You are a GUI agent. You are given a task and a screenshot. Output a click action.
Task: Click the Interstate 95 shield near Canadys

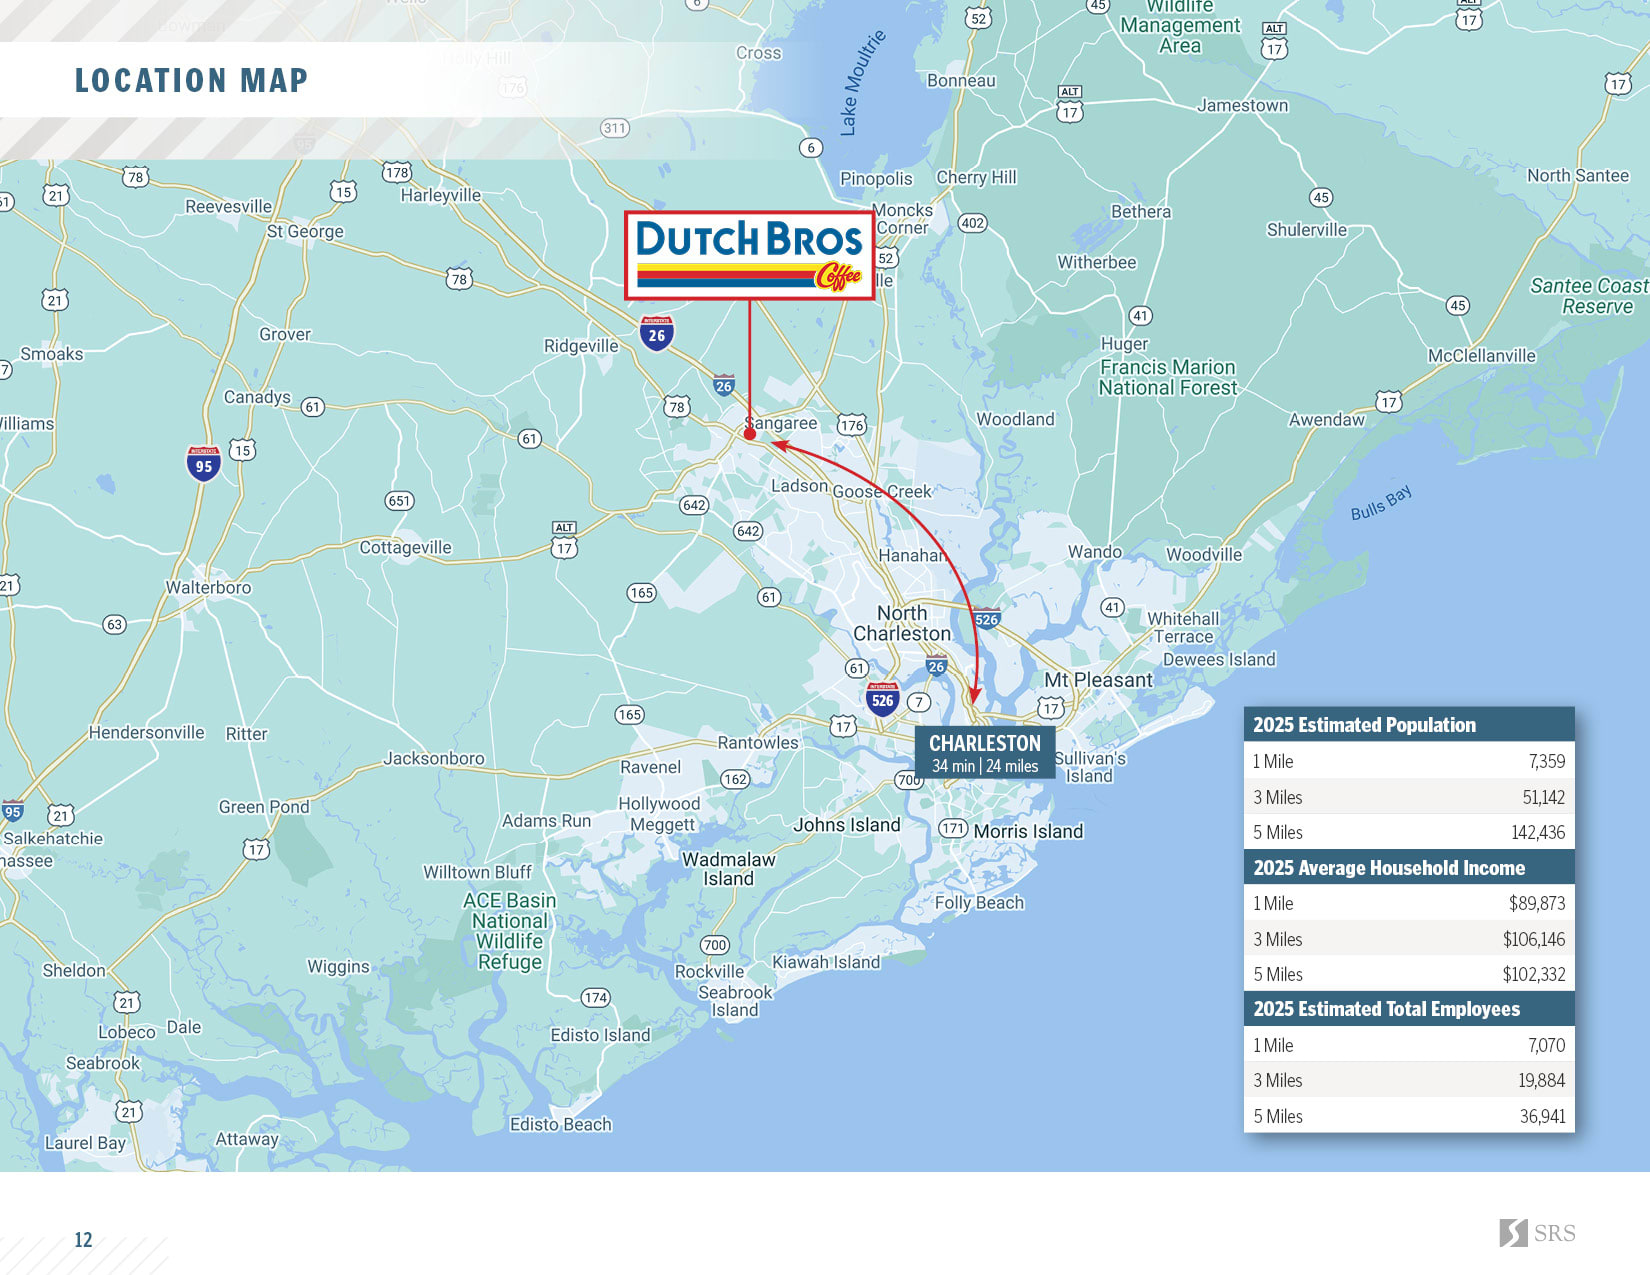pos(204,464)
